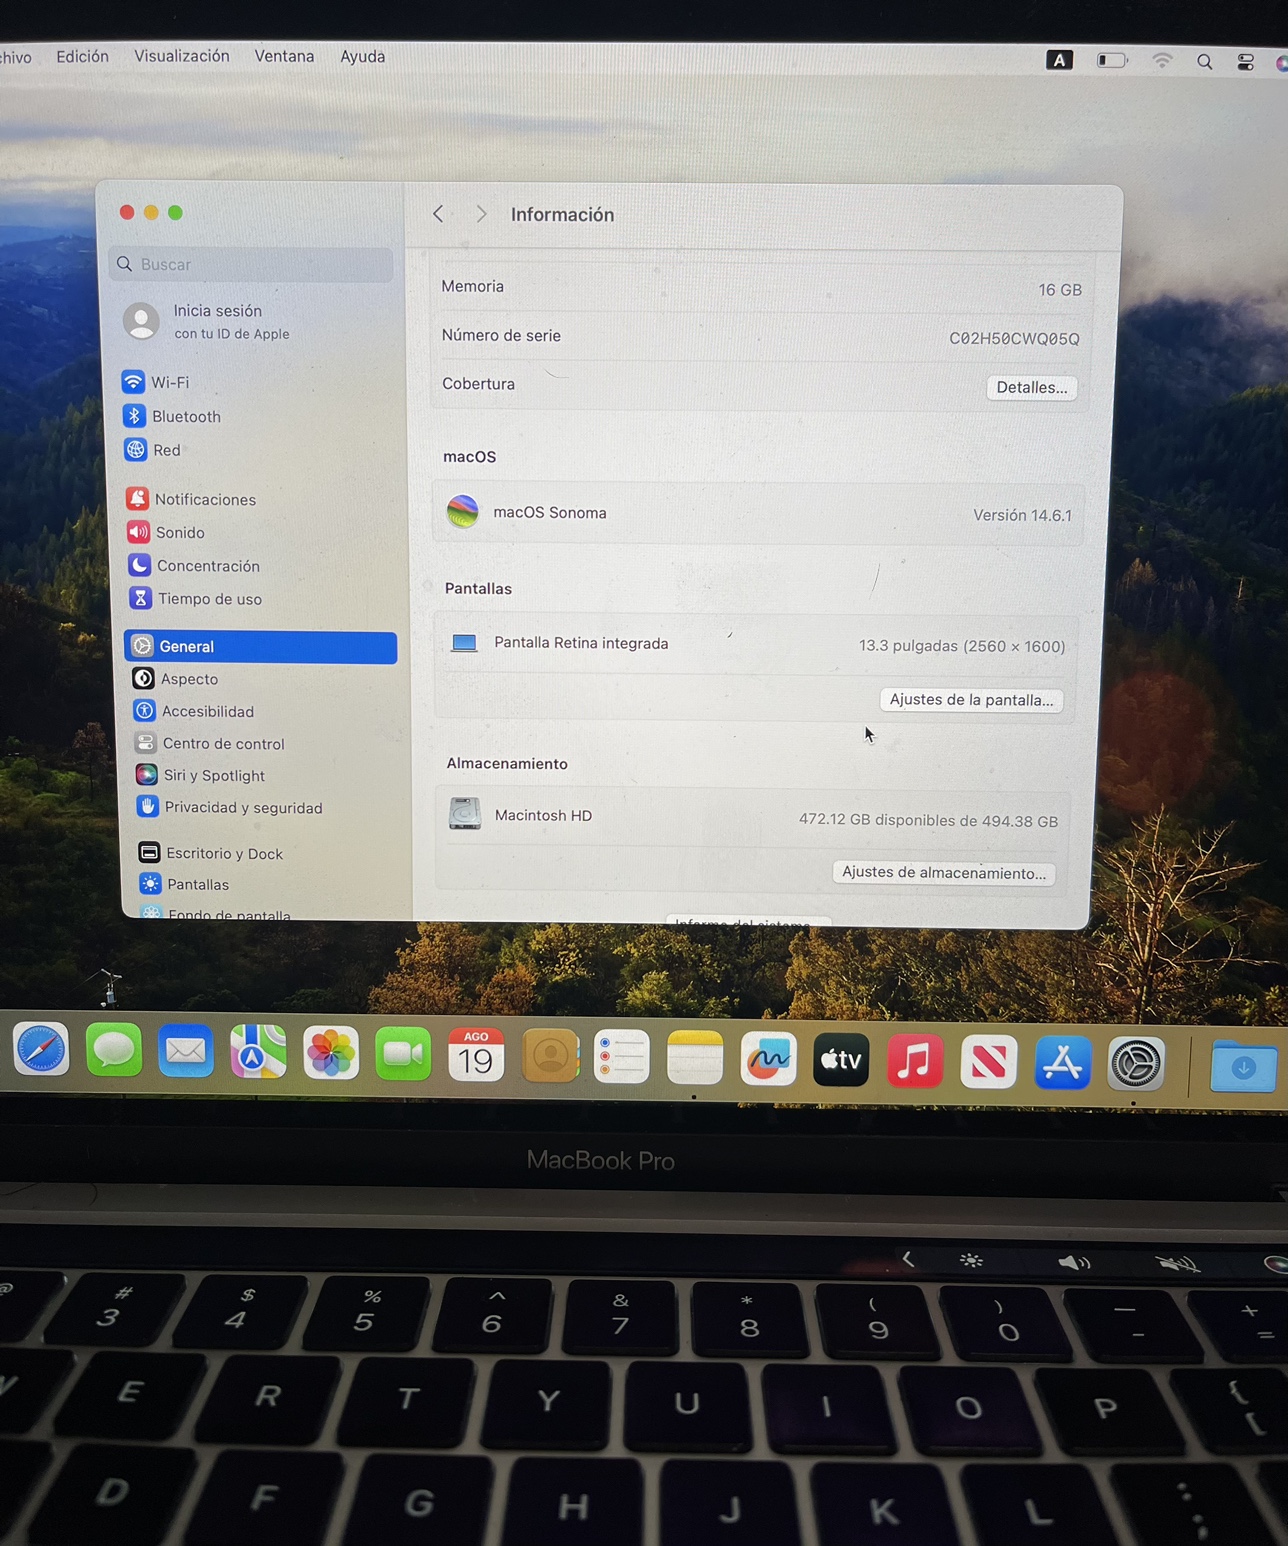Go back with the left chevron
The height and width of the screenshot is (1546, 1288).
438,214
